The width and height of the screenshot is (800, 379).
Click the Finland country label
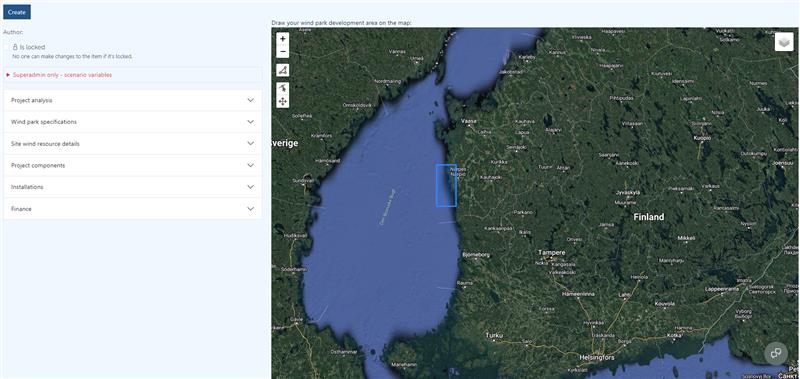(649, 217)
